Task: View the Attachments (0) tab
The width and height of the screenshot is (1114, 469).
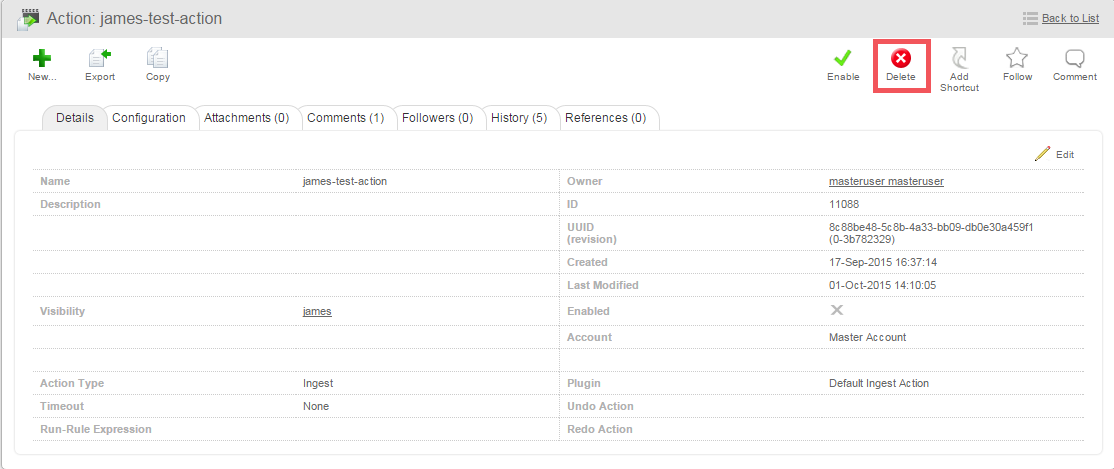Action: (246, 118)
